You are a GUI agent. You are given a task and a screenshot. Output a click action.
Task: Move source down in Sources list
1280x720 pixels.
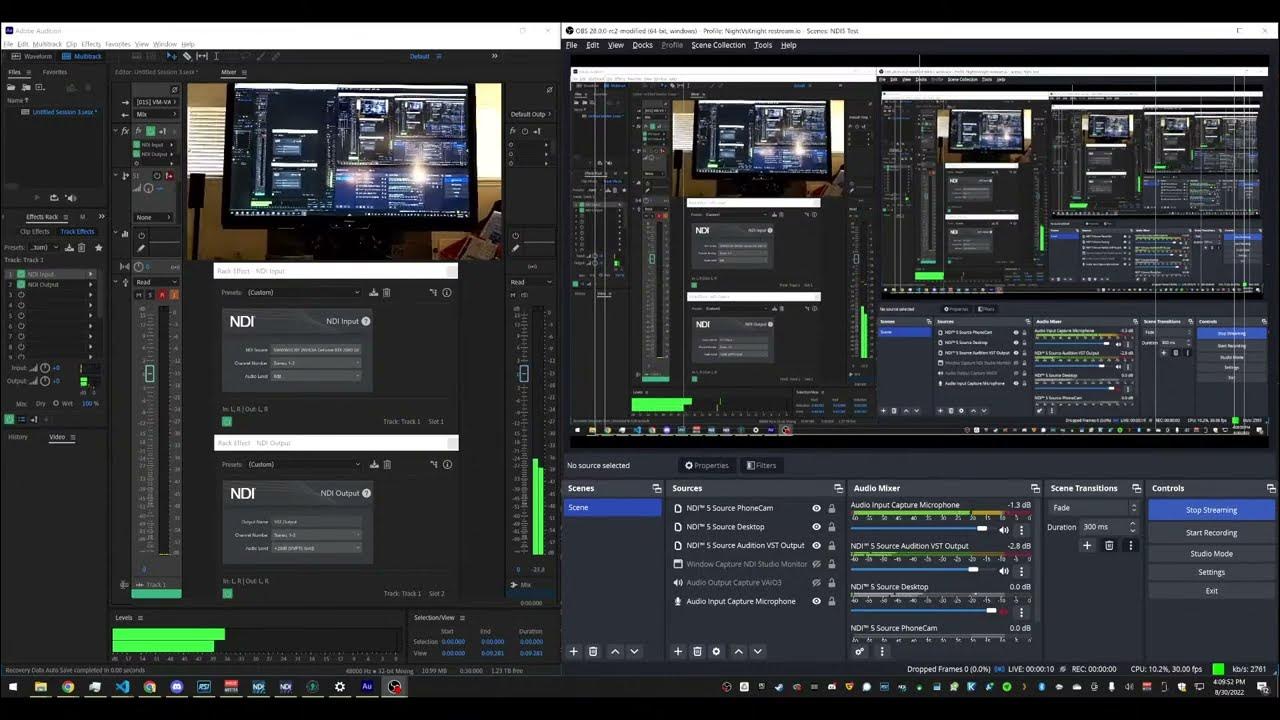[757, 651]
